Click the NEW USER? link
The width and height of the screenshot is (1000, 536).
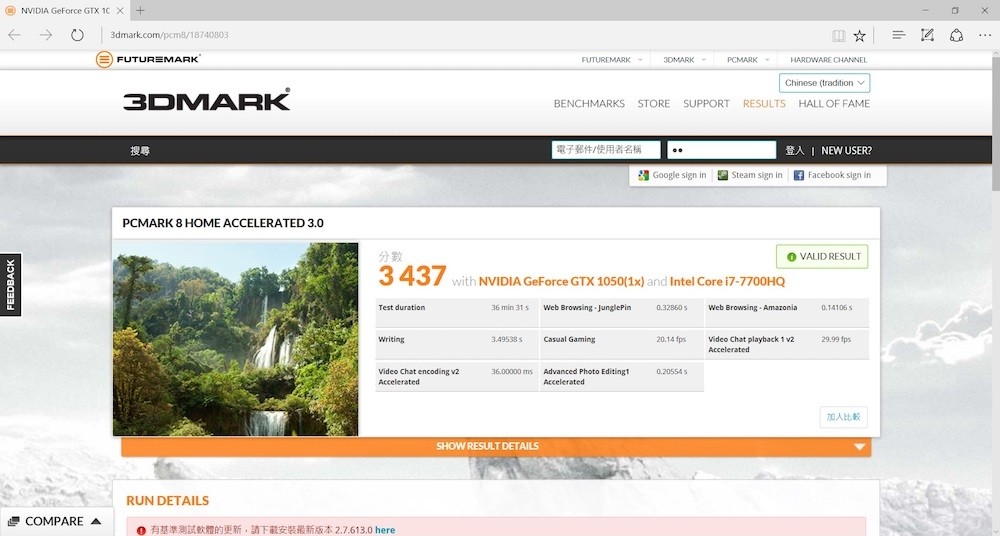(x=846, y=151)
